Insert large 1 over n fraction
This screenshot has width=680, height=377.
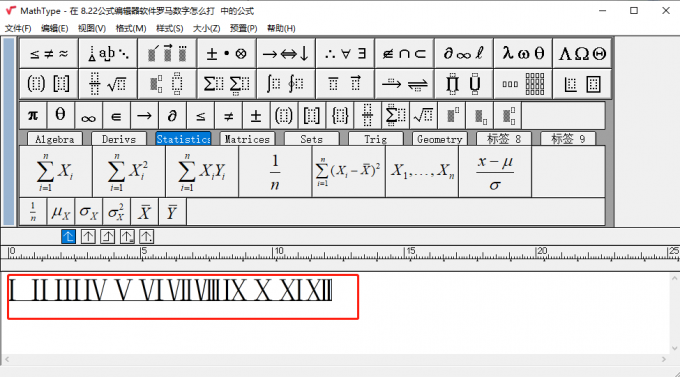coord(275,172)
